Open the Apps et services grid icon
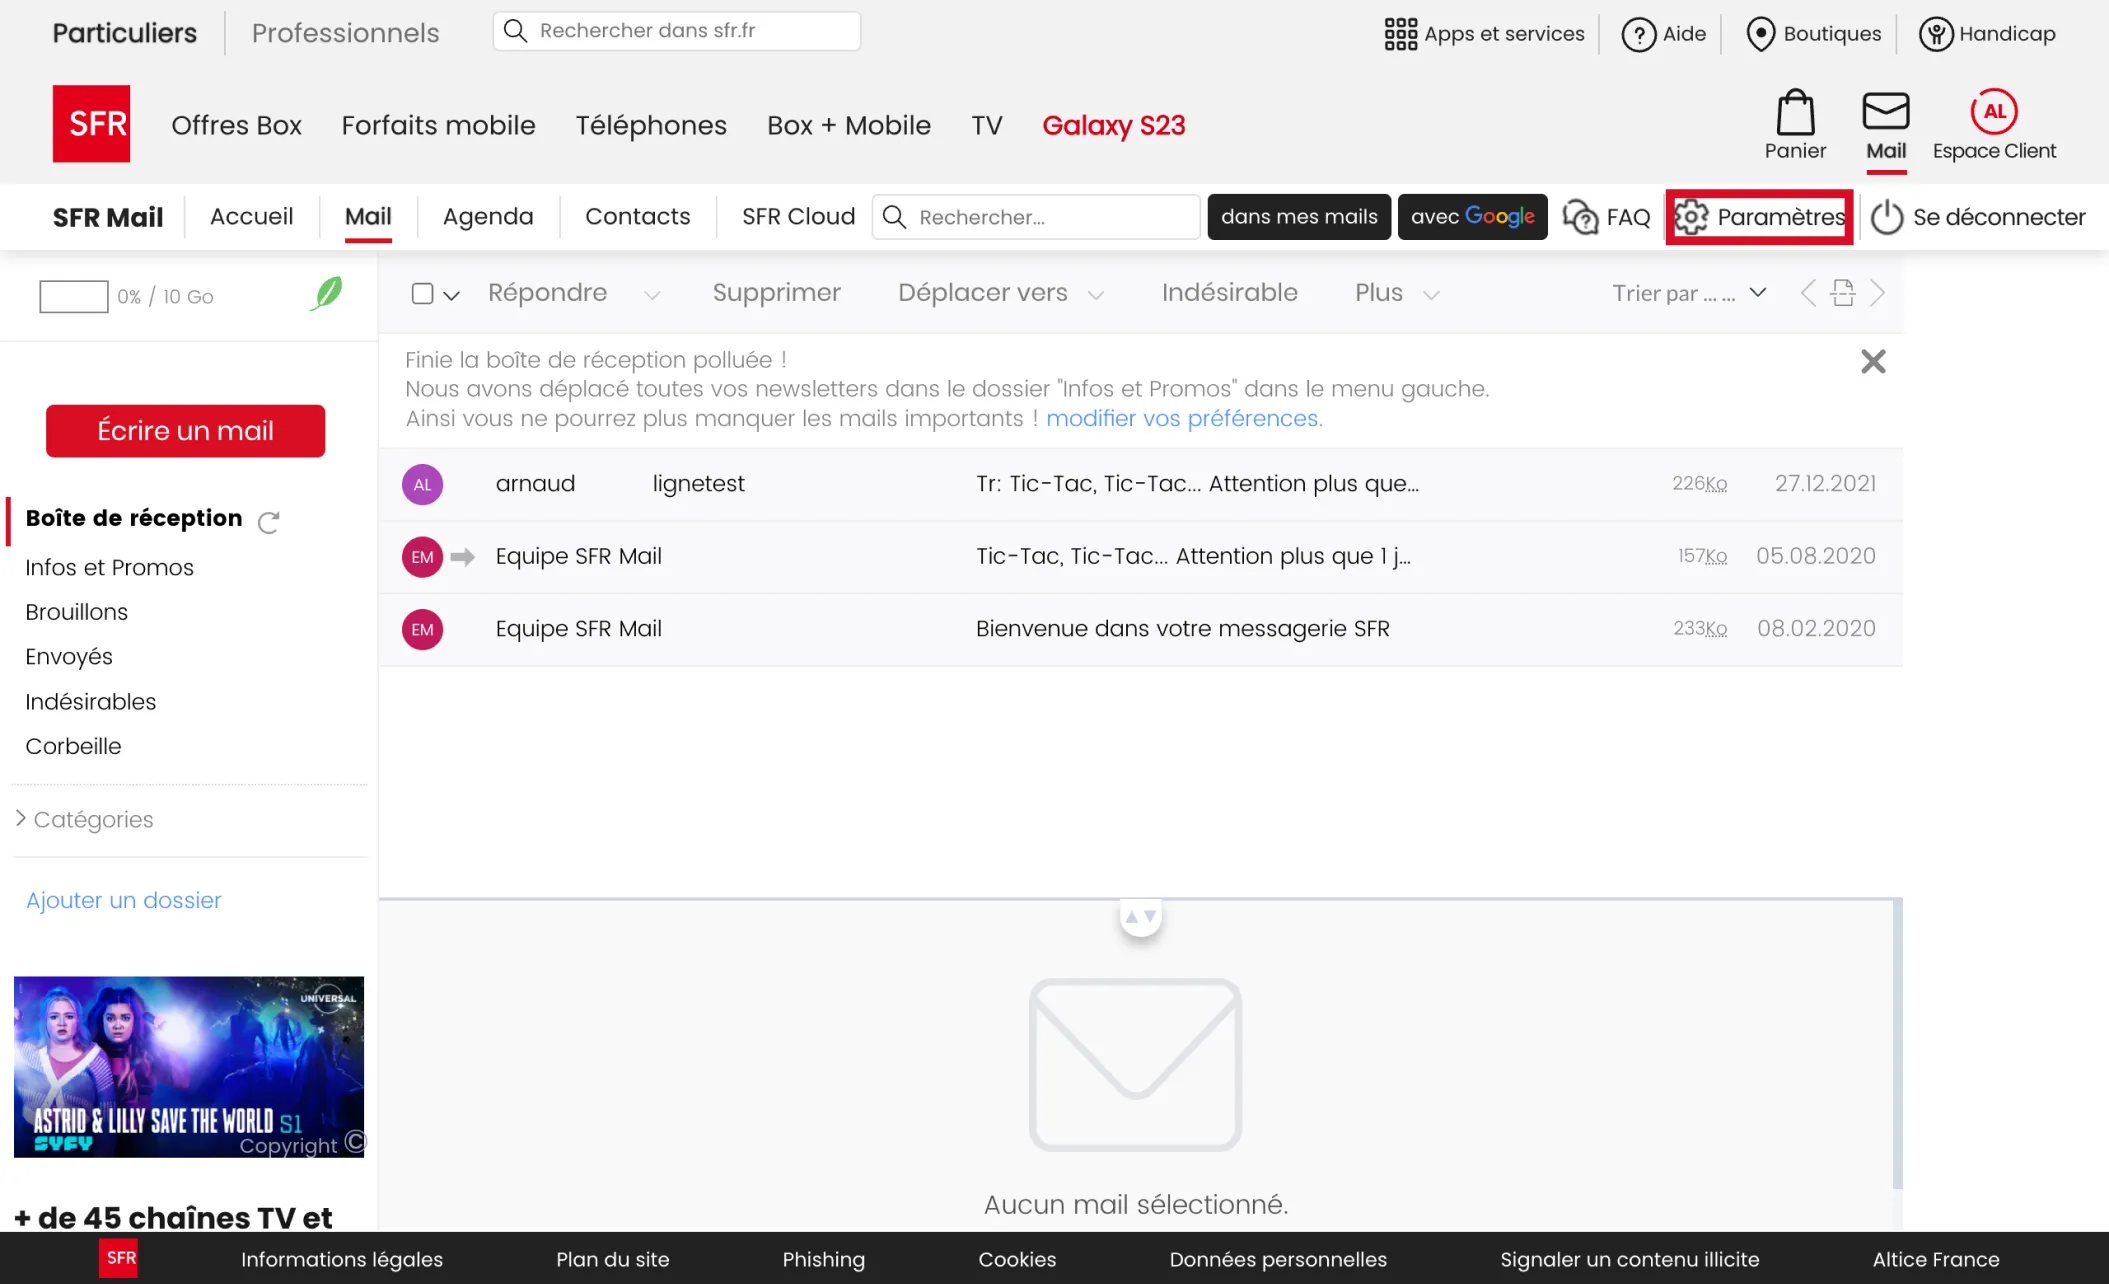This screenshot has width=2109, height=1284. tap(1400, 33)
